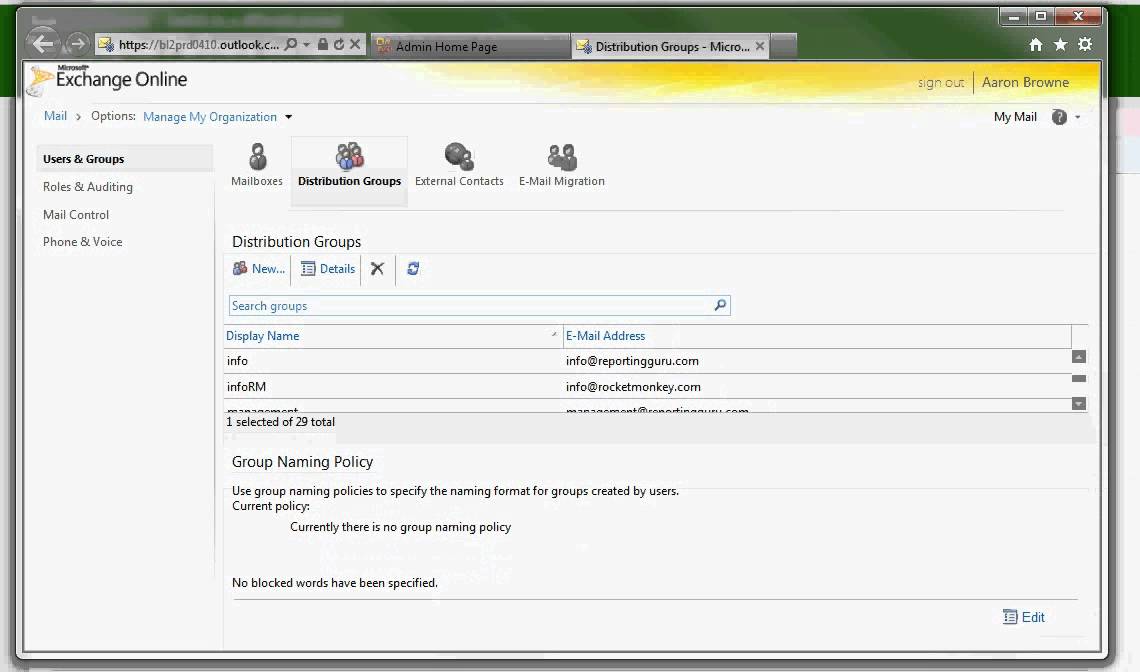This screenshot has height=672, width=1140.
Task: Expand the help dropdown arrow
Action: click(x=1077, y=117)
